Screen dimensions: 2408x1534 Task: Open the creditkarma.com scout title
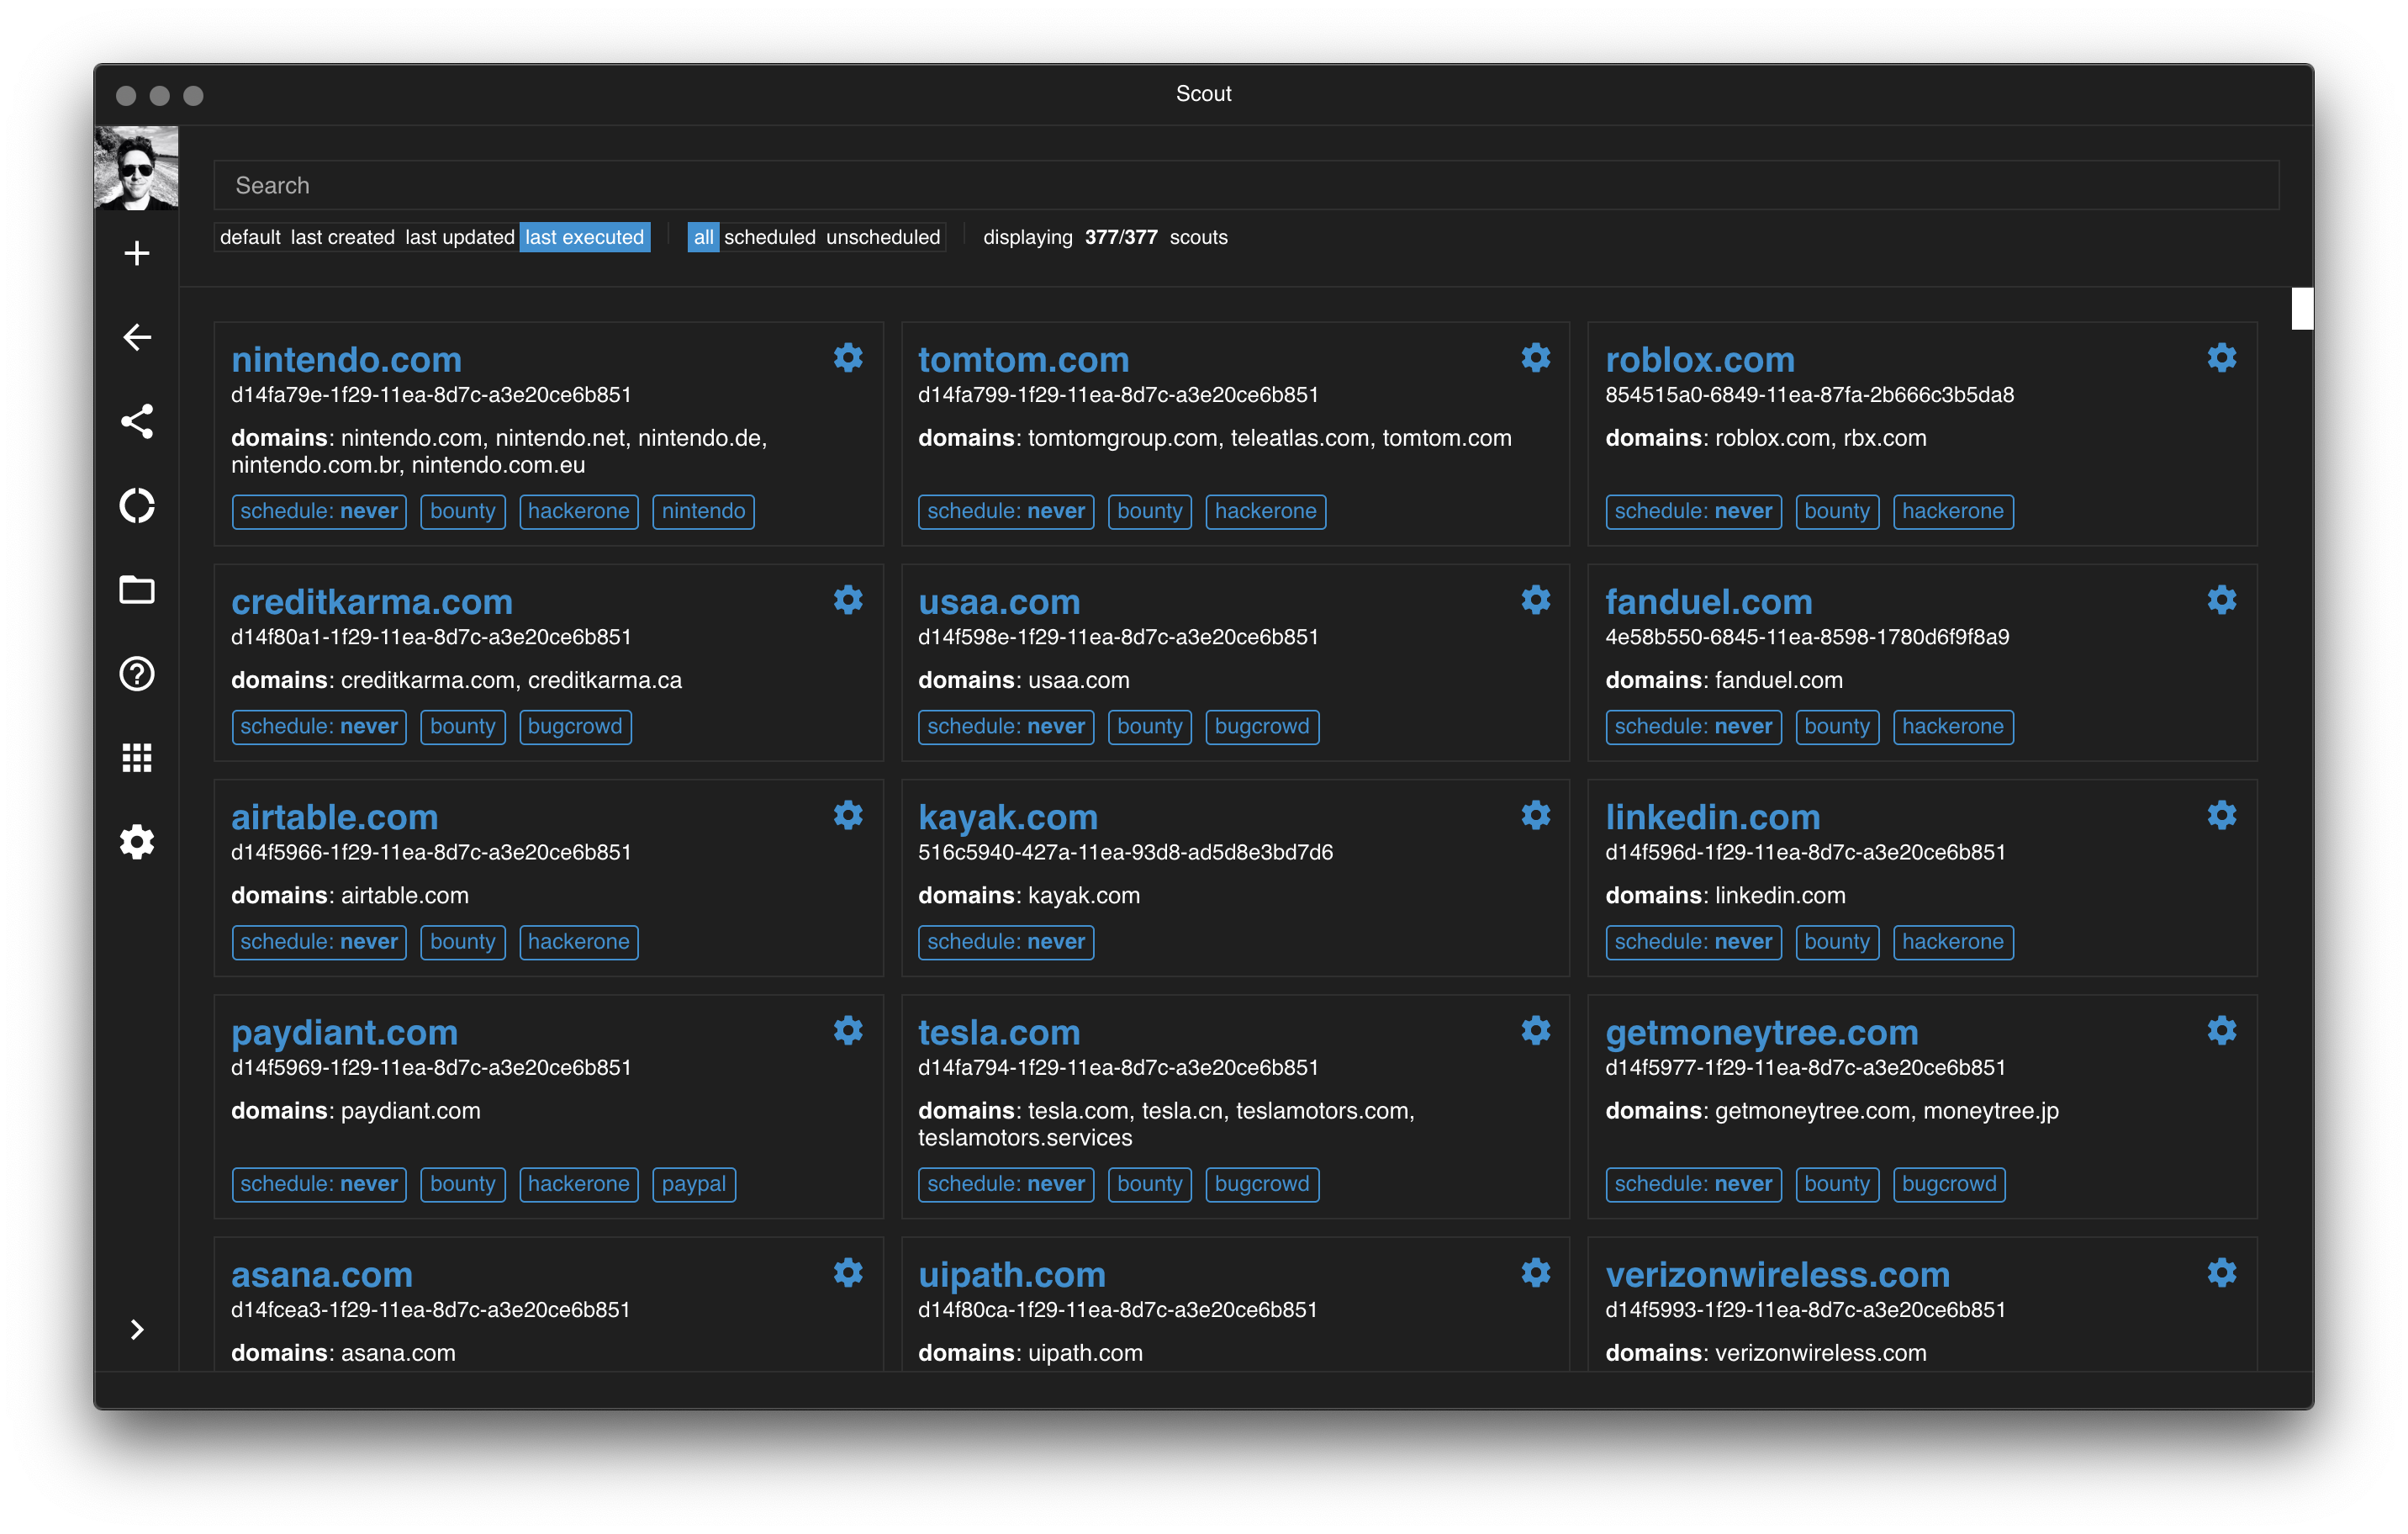[371, 601]
